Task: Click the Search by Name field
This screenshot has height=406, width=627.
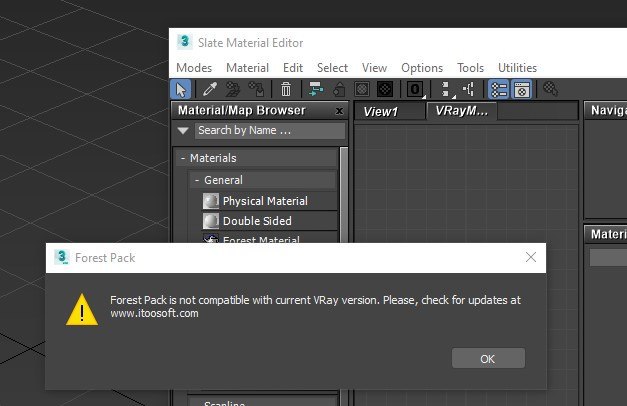Action: point(270,130)
